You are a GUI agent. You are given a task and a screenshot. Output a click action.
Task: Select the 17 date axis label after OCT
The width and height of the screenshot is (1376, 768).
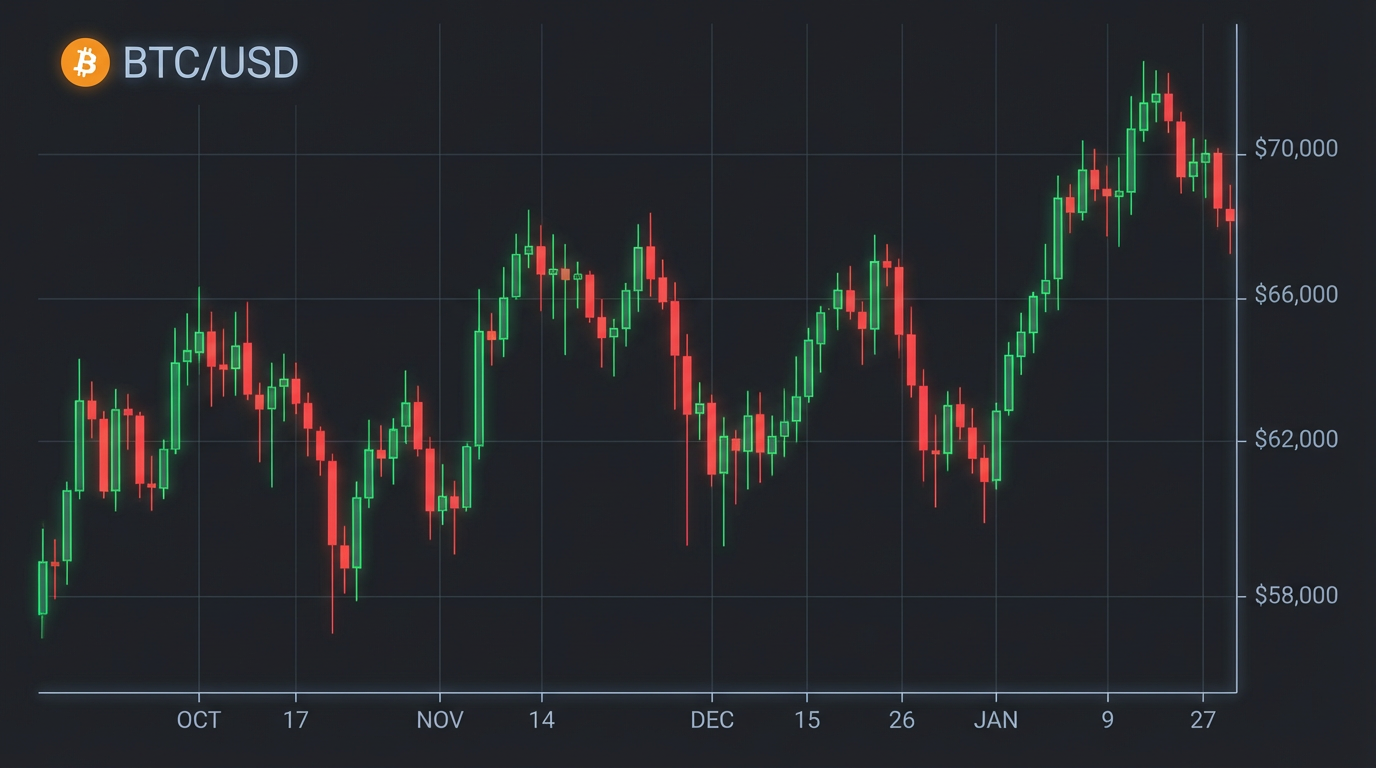pos(295,720)
